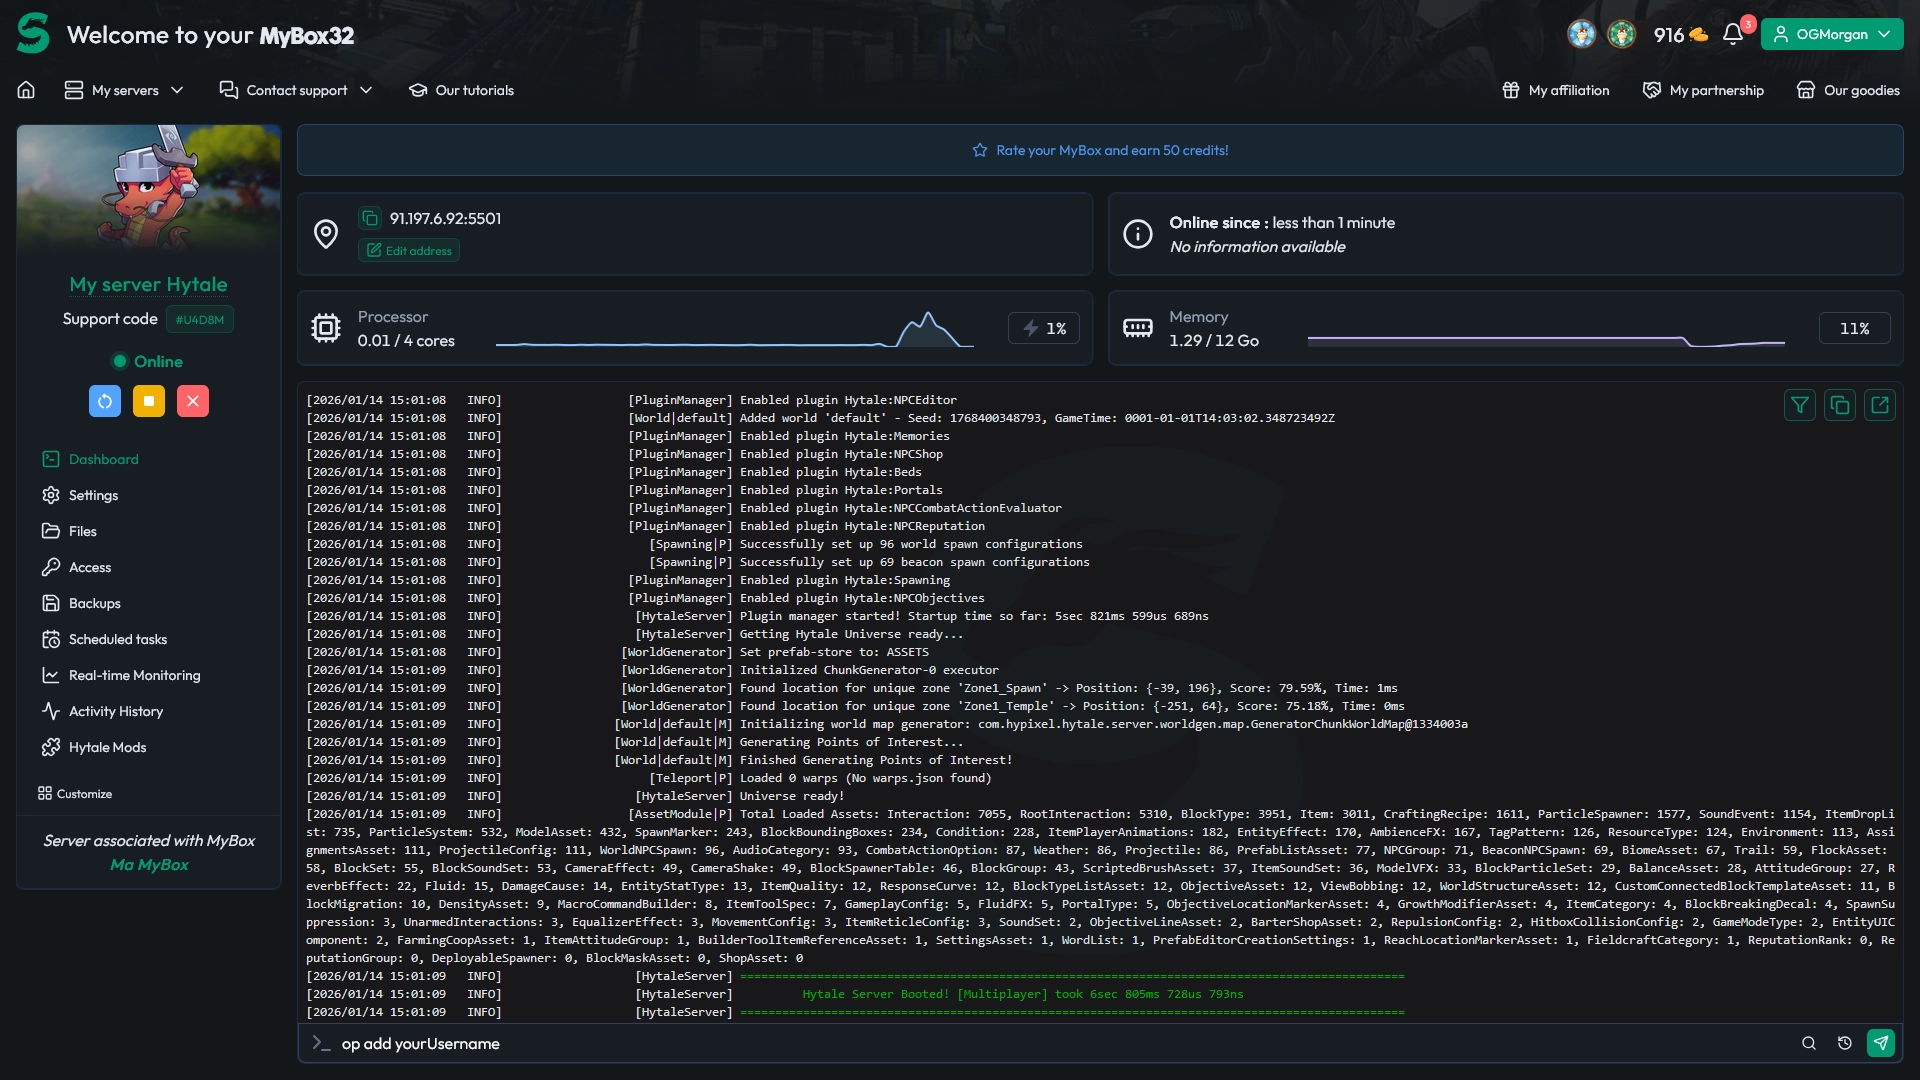The image size is (1920, 1080).
Task: Click the console search icon
Action: point(1809,1043)
